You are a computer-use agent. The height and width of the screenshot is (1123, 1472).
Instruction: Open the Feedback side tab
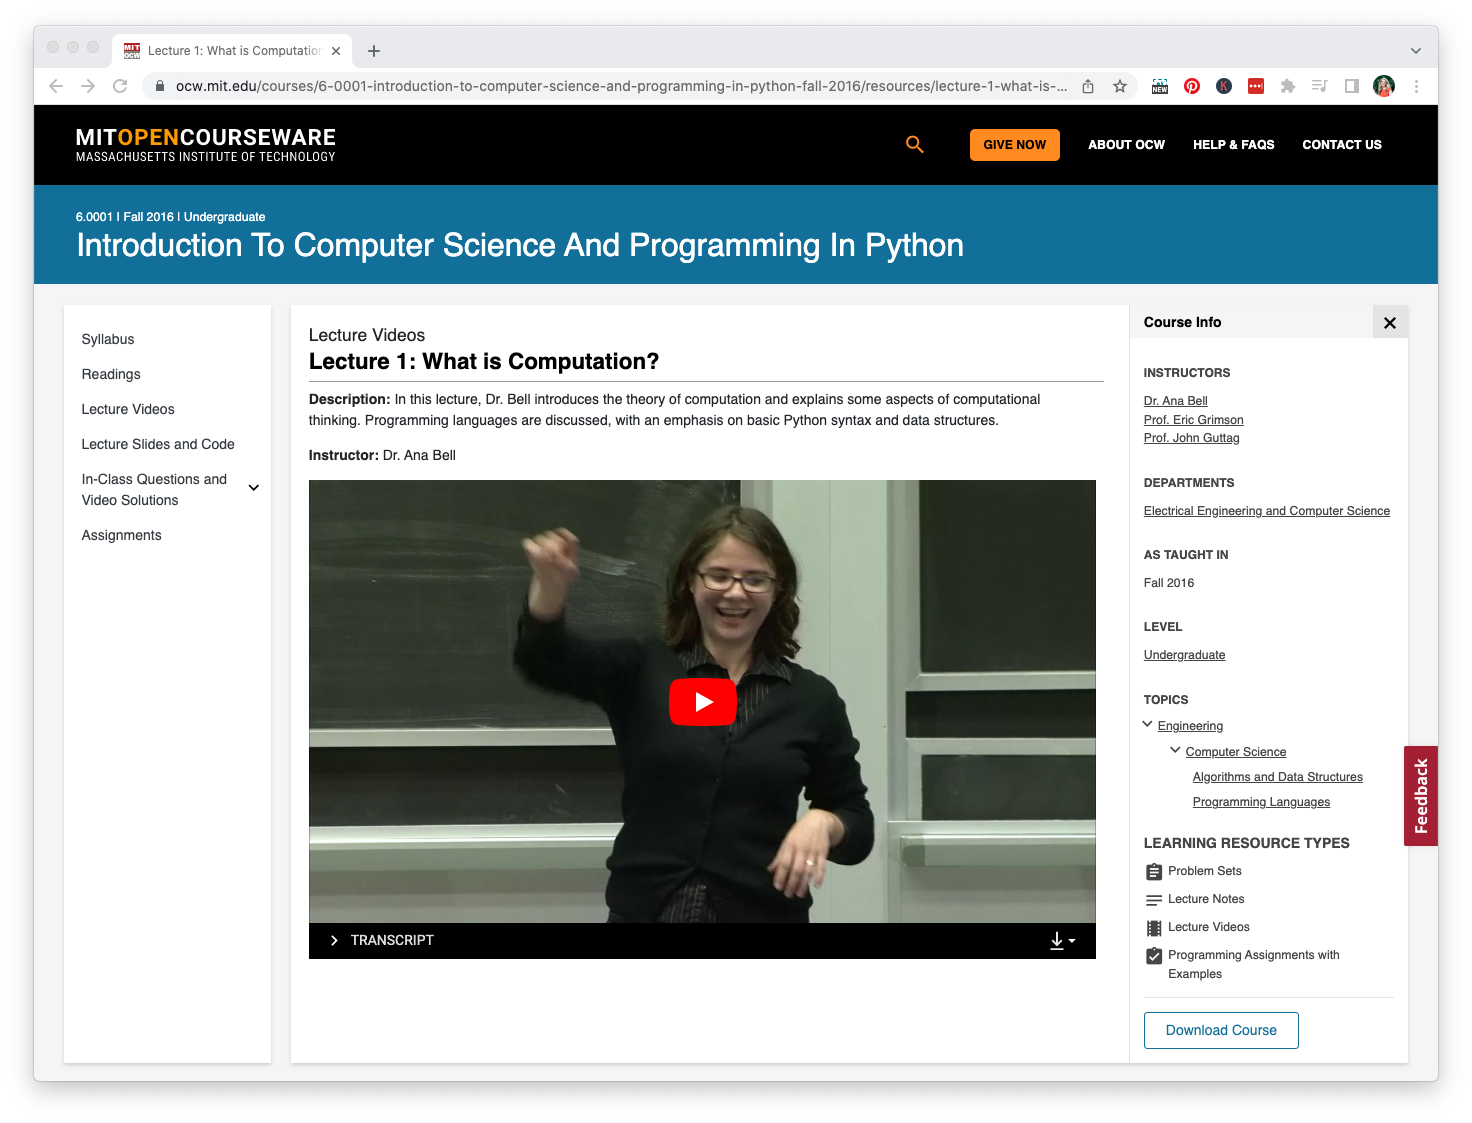coord(1420,796)
